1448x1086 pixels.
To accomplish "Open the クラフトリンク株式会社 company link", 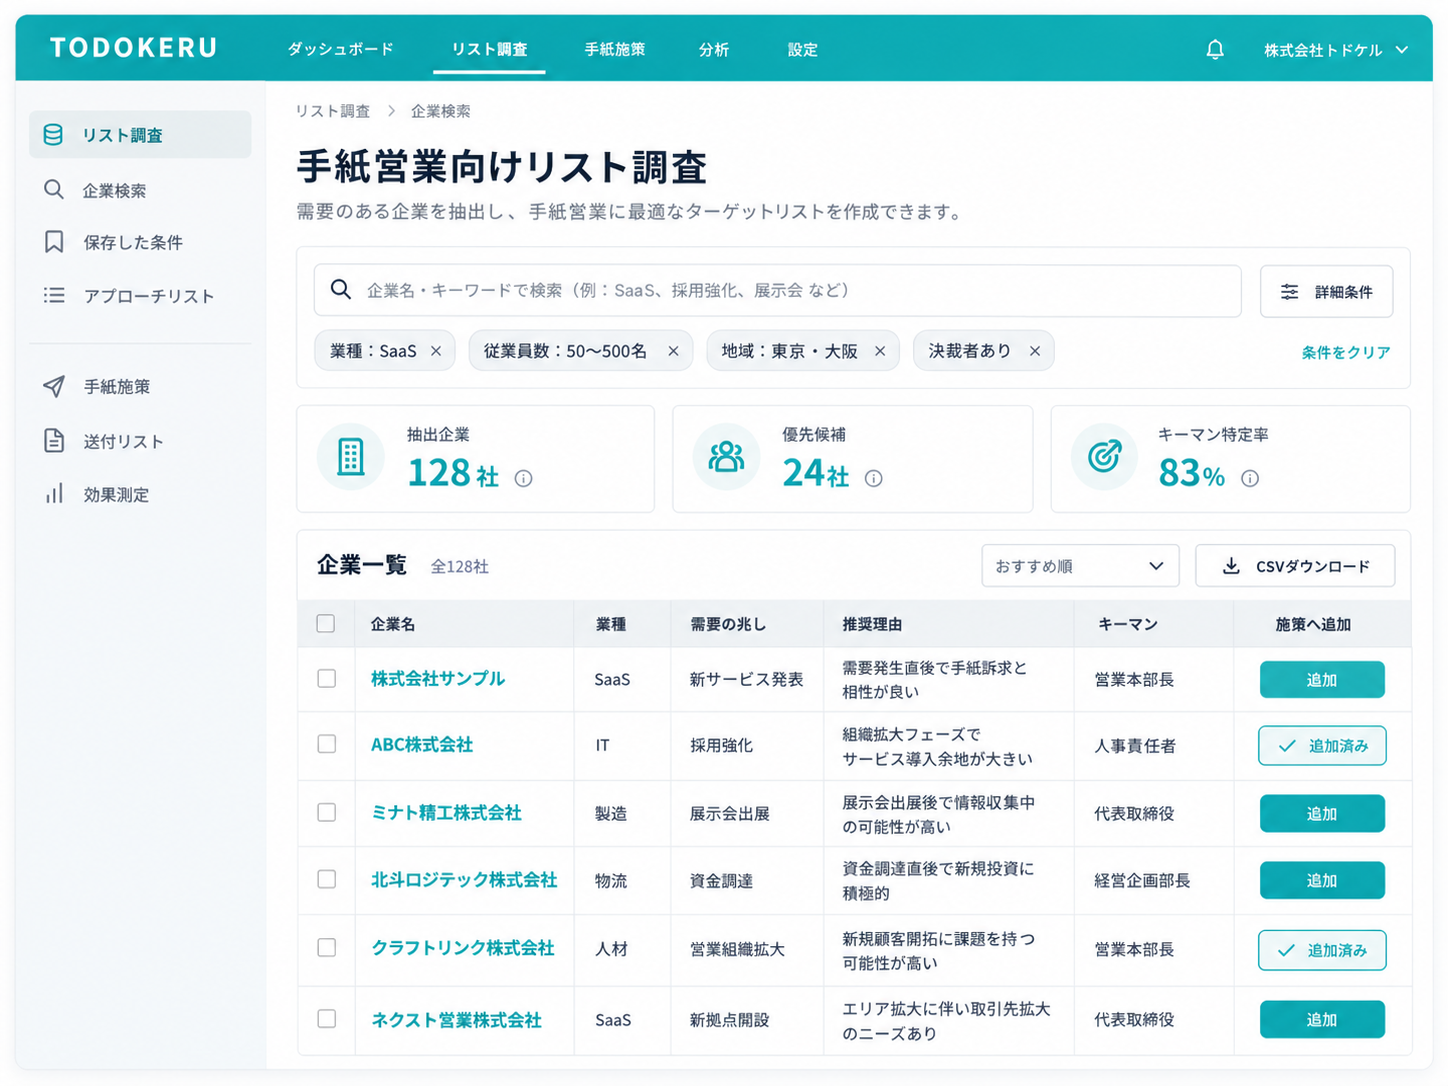I will 462,948.
